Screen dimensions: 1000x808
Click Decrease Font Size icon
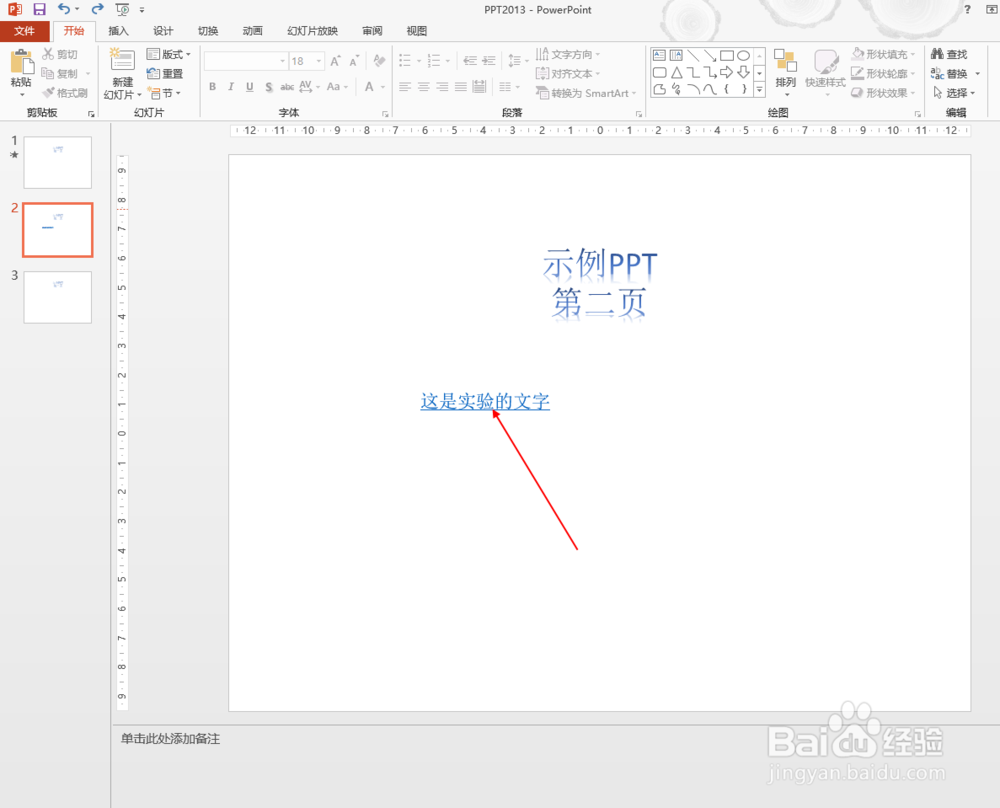point(354,61)
